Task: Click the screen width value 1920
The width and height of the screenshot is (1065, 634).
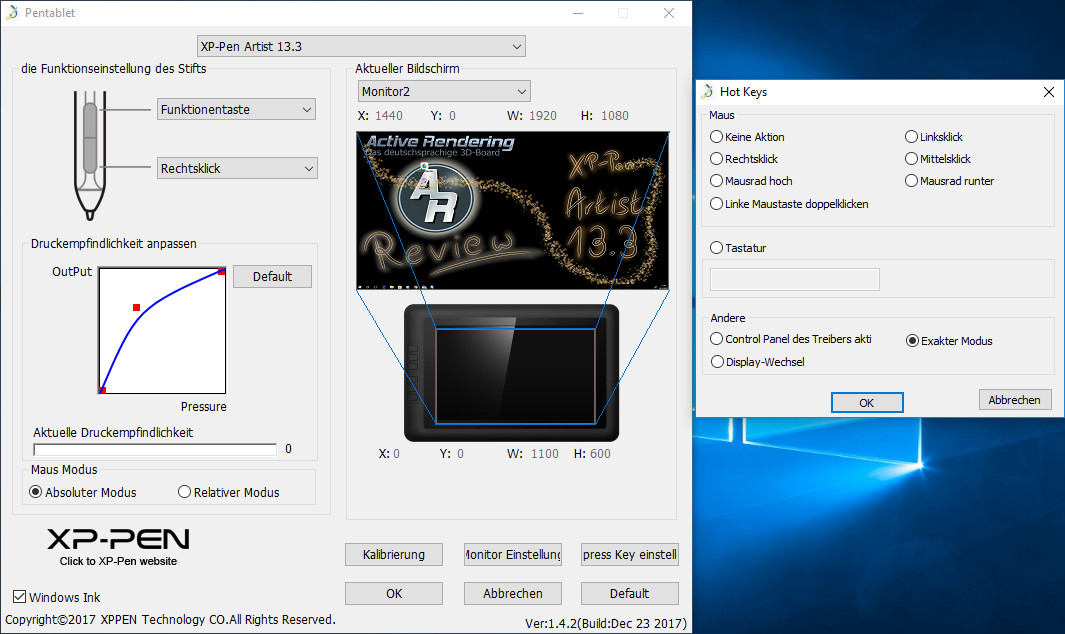Action: point(543,116)
